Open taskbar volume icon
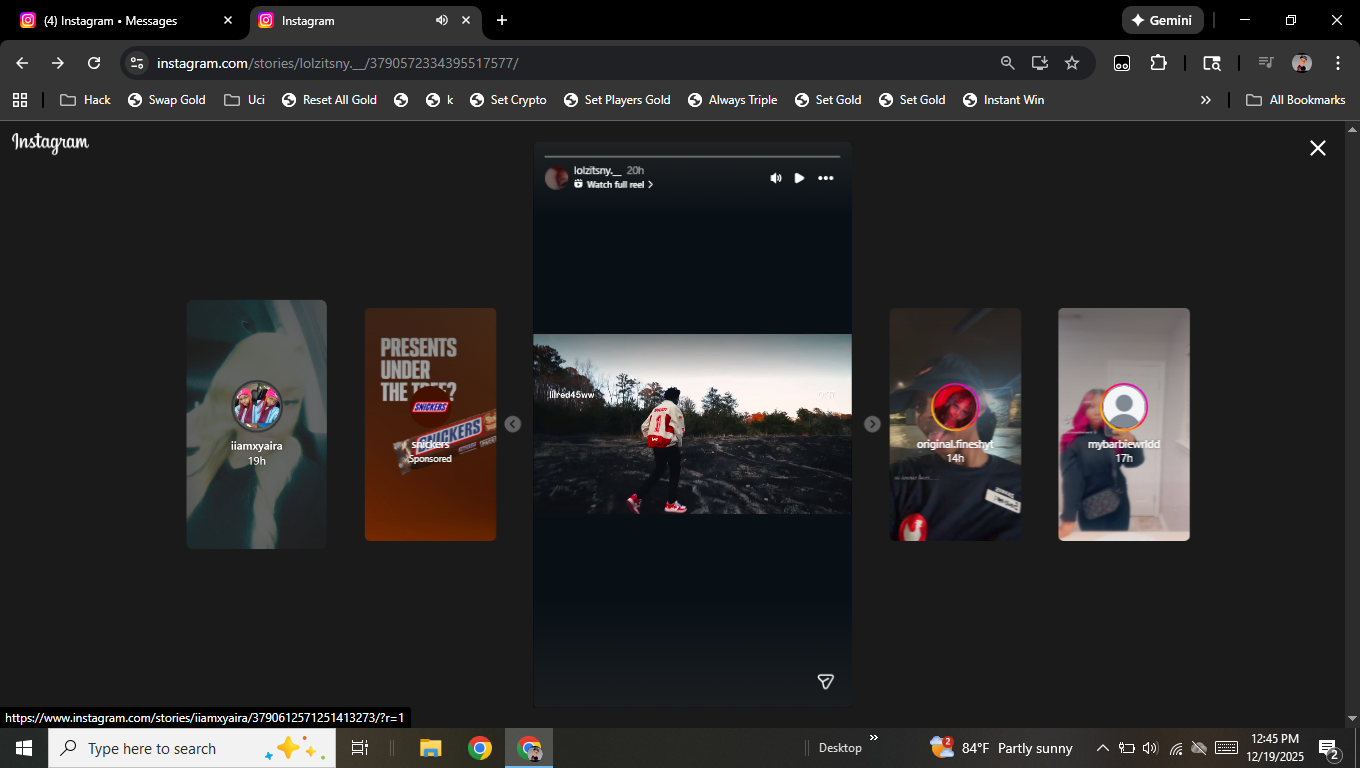The height and width of the screenshot is (768, 1360). click(1150, 748)
